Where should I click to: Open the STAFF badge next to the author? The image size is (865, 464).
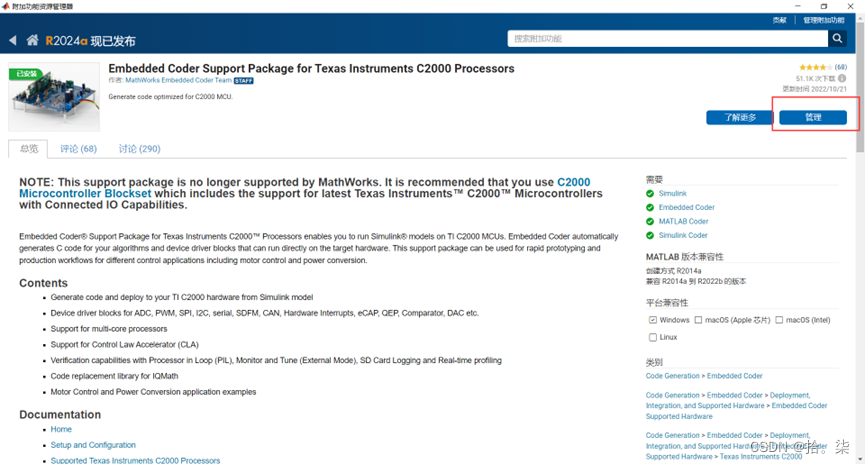(243, 81)
